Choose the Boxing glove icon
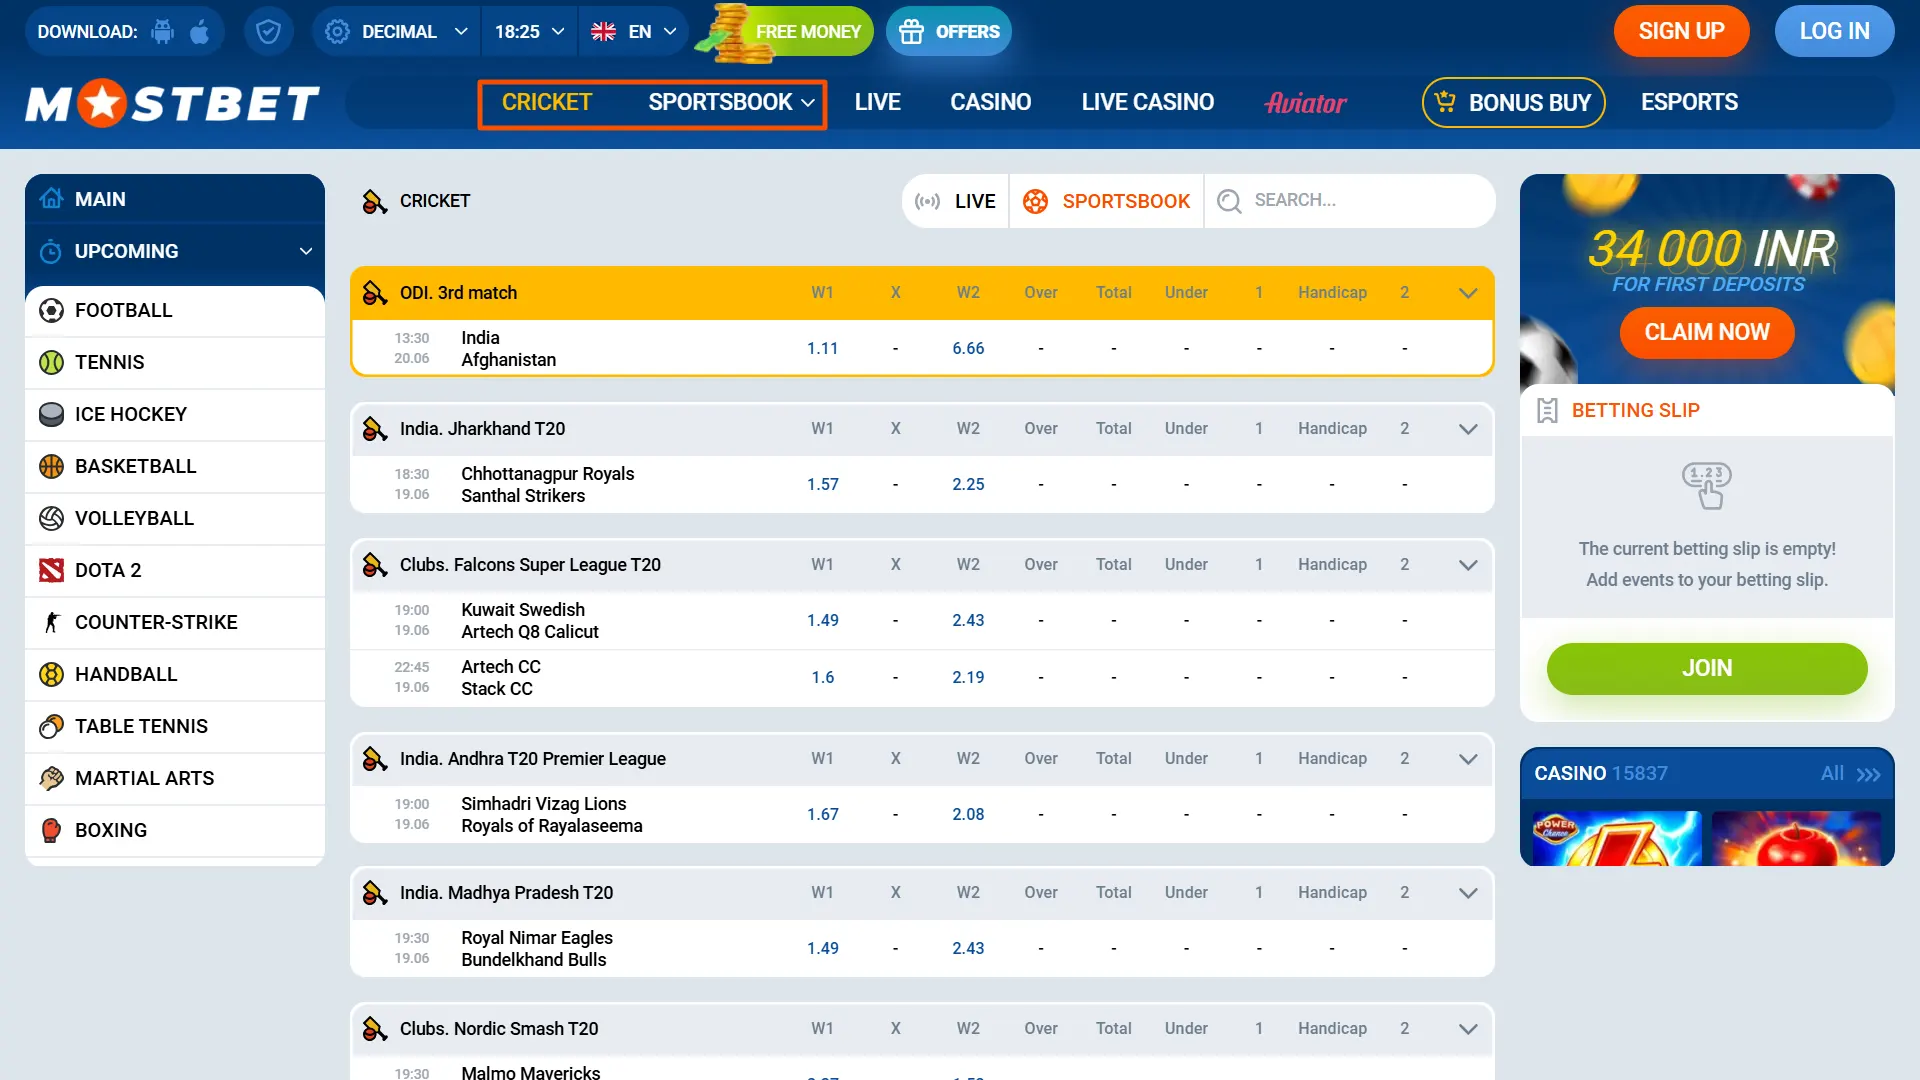 click(51, 831)
